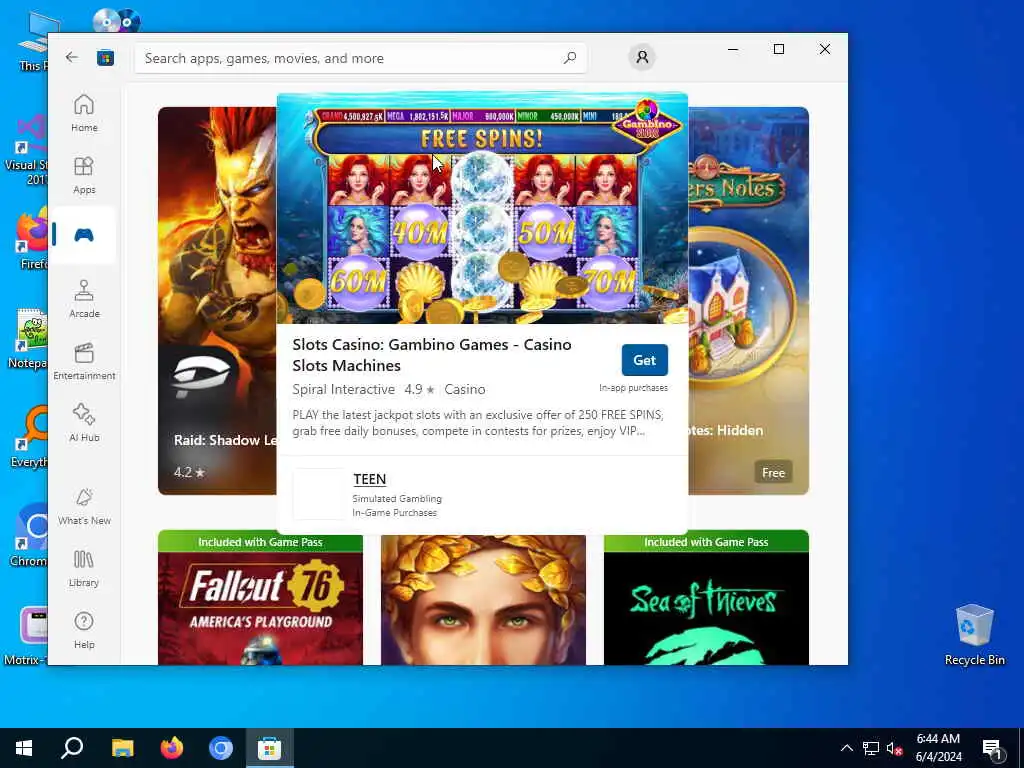Select the Notepad++ desktop shortcut
The image size is (1024, 768).
(27, 338)
